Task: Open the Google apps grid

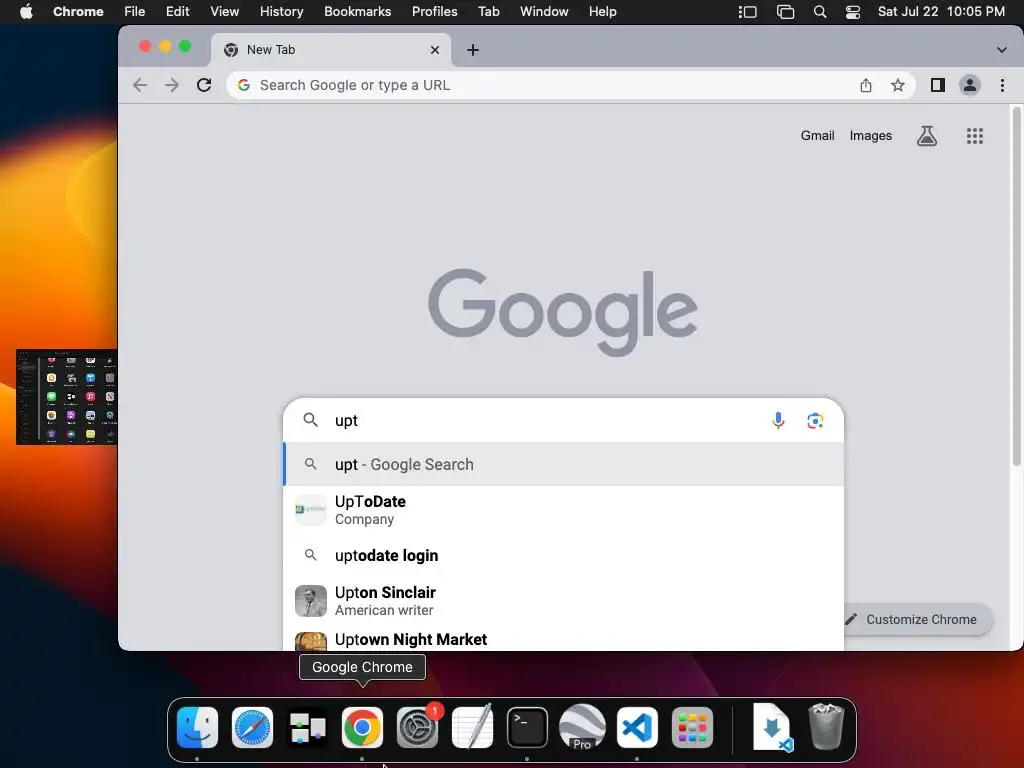Action: click(x=975, y=136)
